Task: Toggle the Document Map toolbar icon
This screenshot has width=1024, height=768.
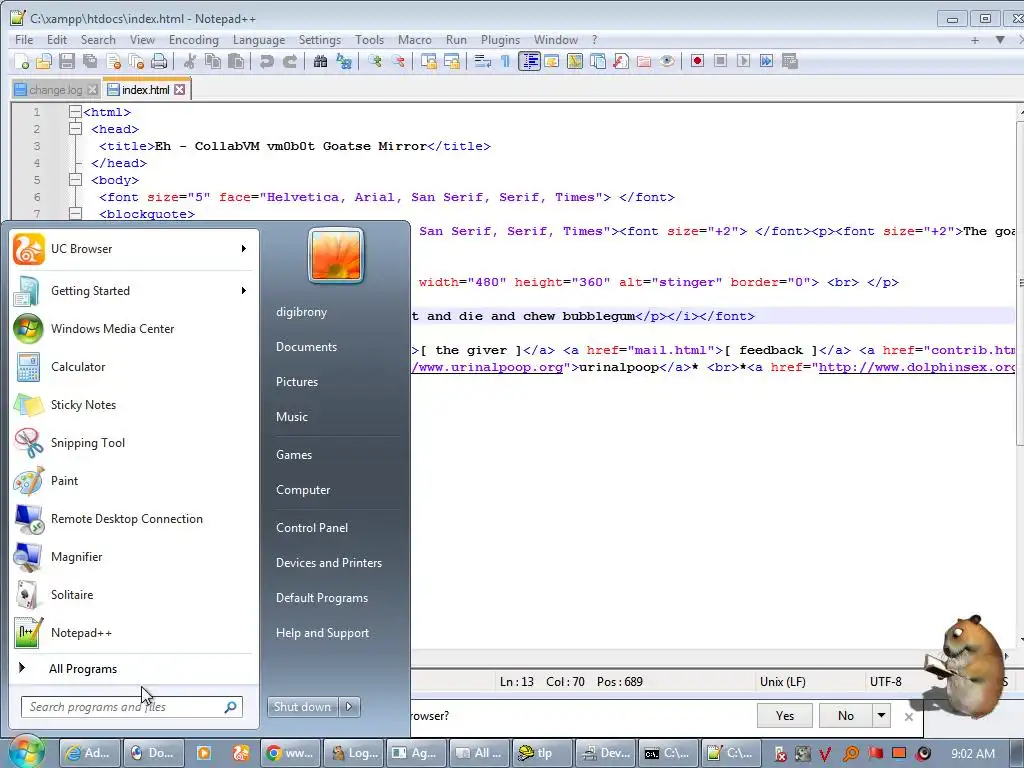Action: pyautogui.click(x=575, y=61)
